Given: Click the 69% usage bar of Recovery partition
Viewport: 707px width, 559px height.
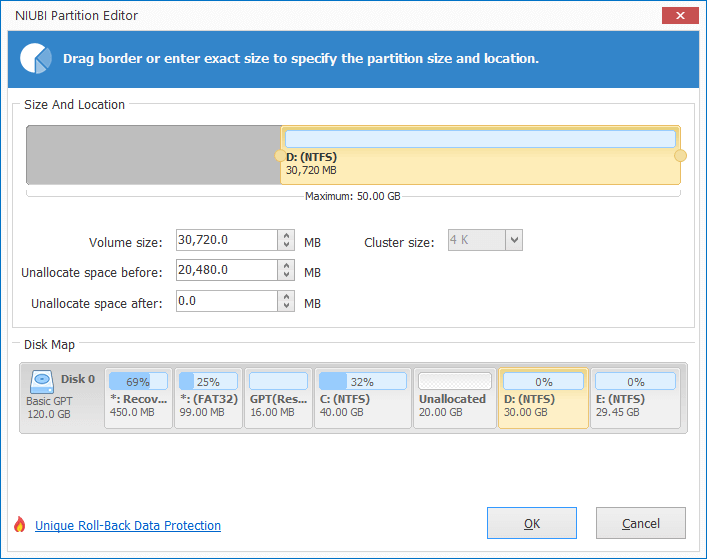Looking at the screenshot, I should click(138, 381).
